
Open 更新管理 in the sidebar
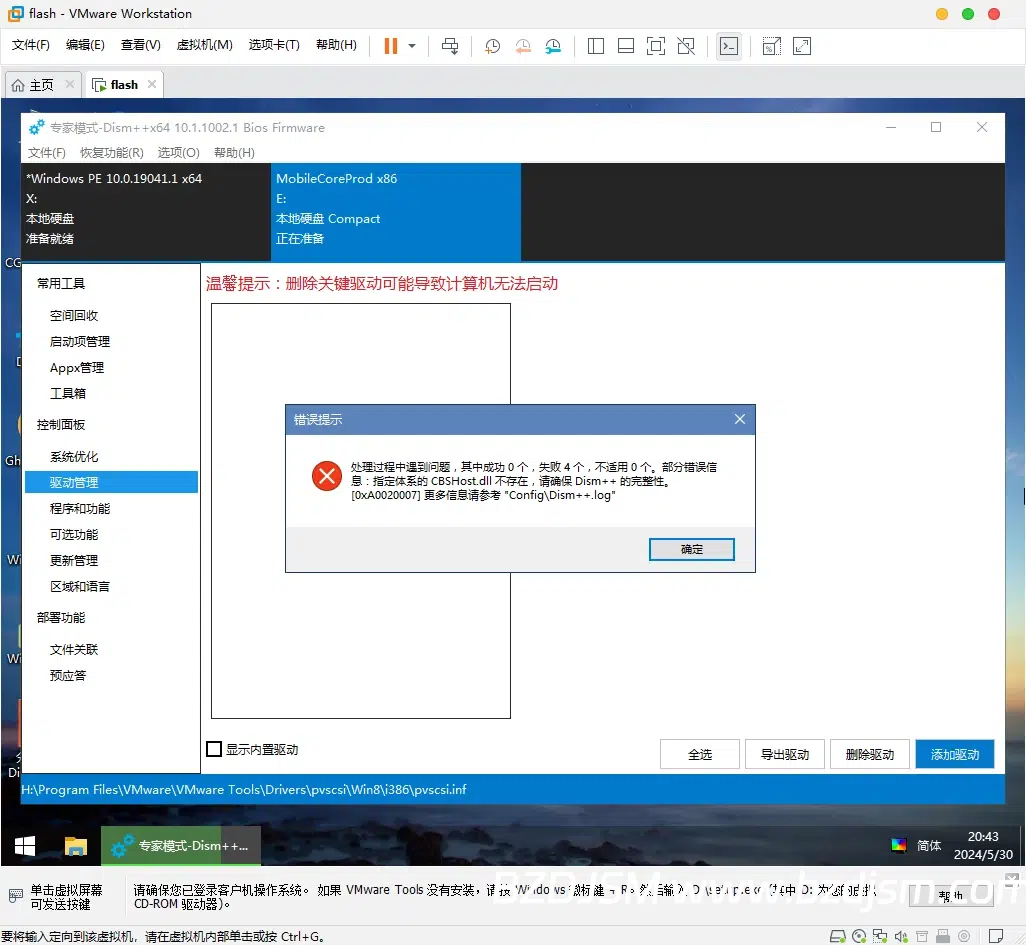coord(74,561)
